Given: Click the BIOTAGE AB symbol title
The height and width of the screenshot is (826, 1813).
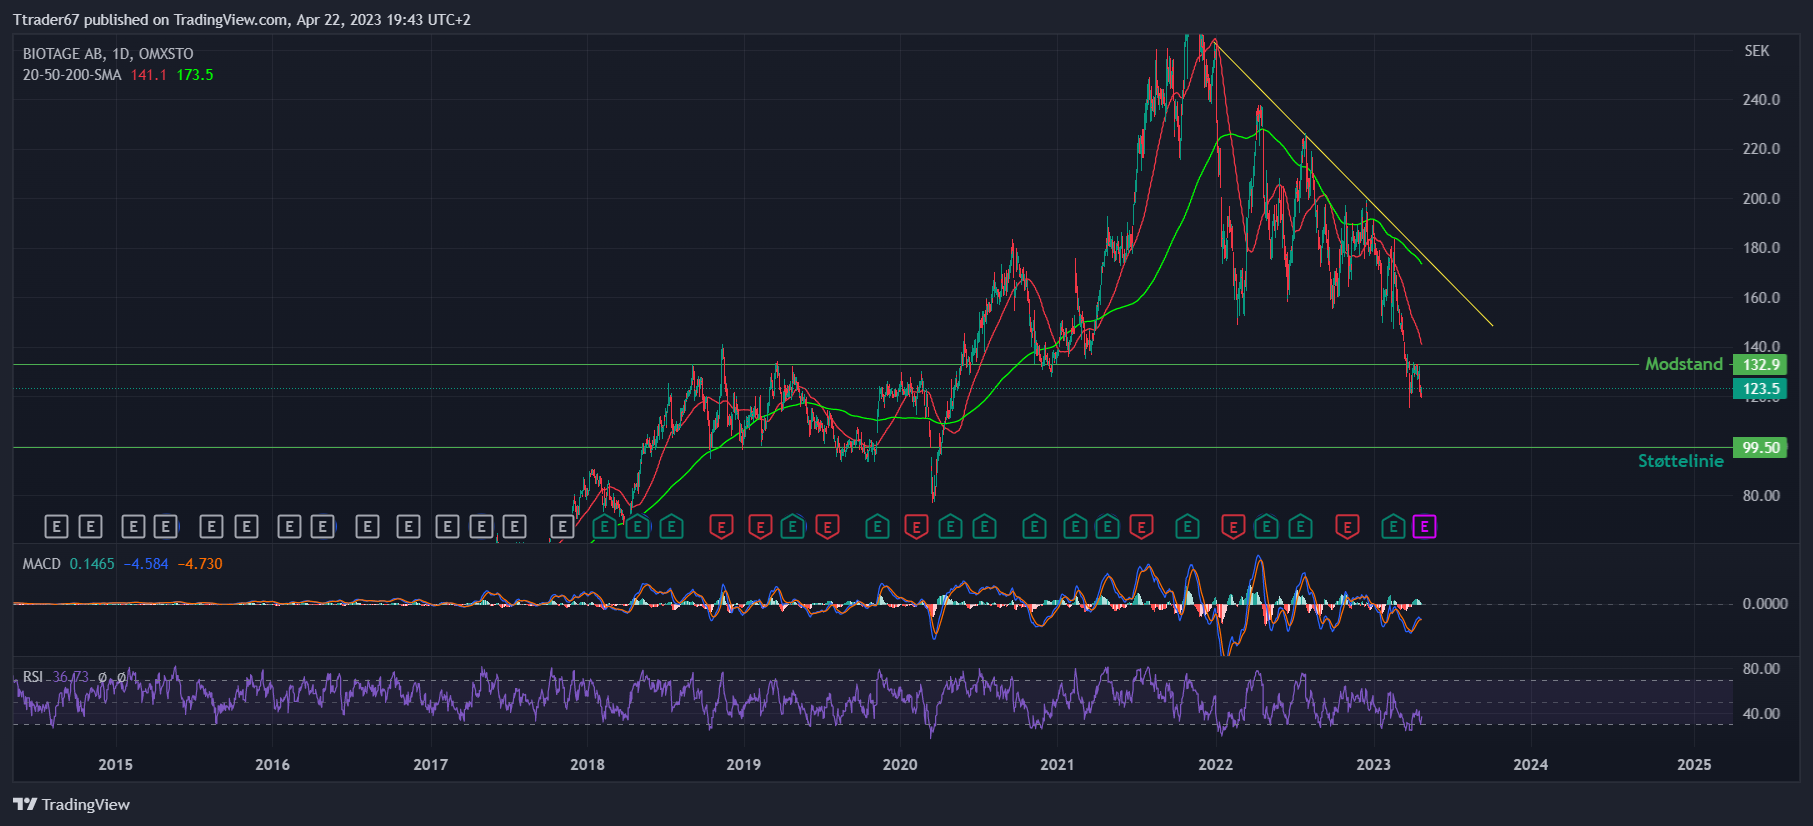Looking at the screenshot, I should (x=63, y=54).
